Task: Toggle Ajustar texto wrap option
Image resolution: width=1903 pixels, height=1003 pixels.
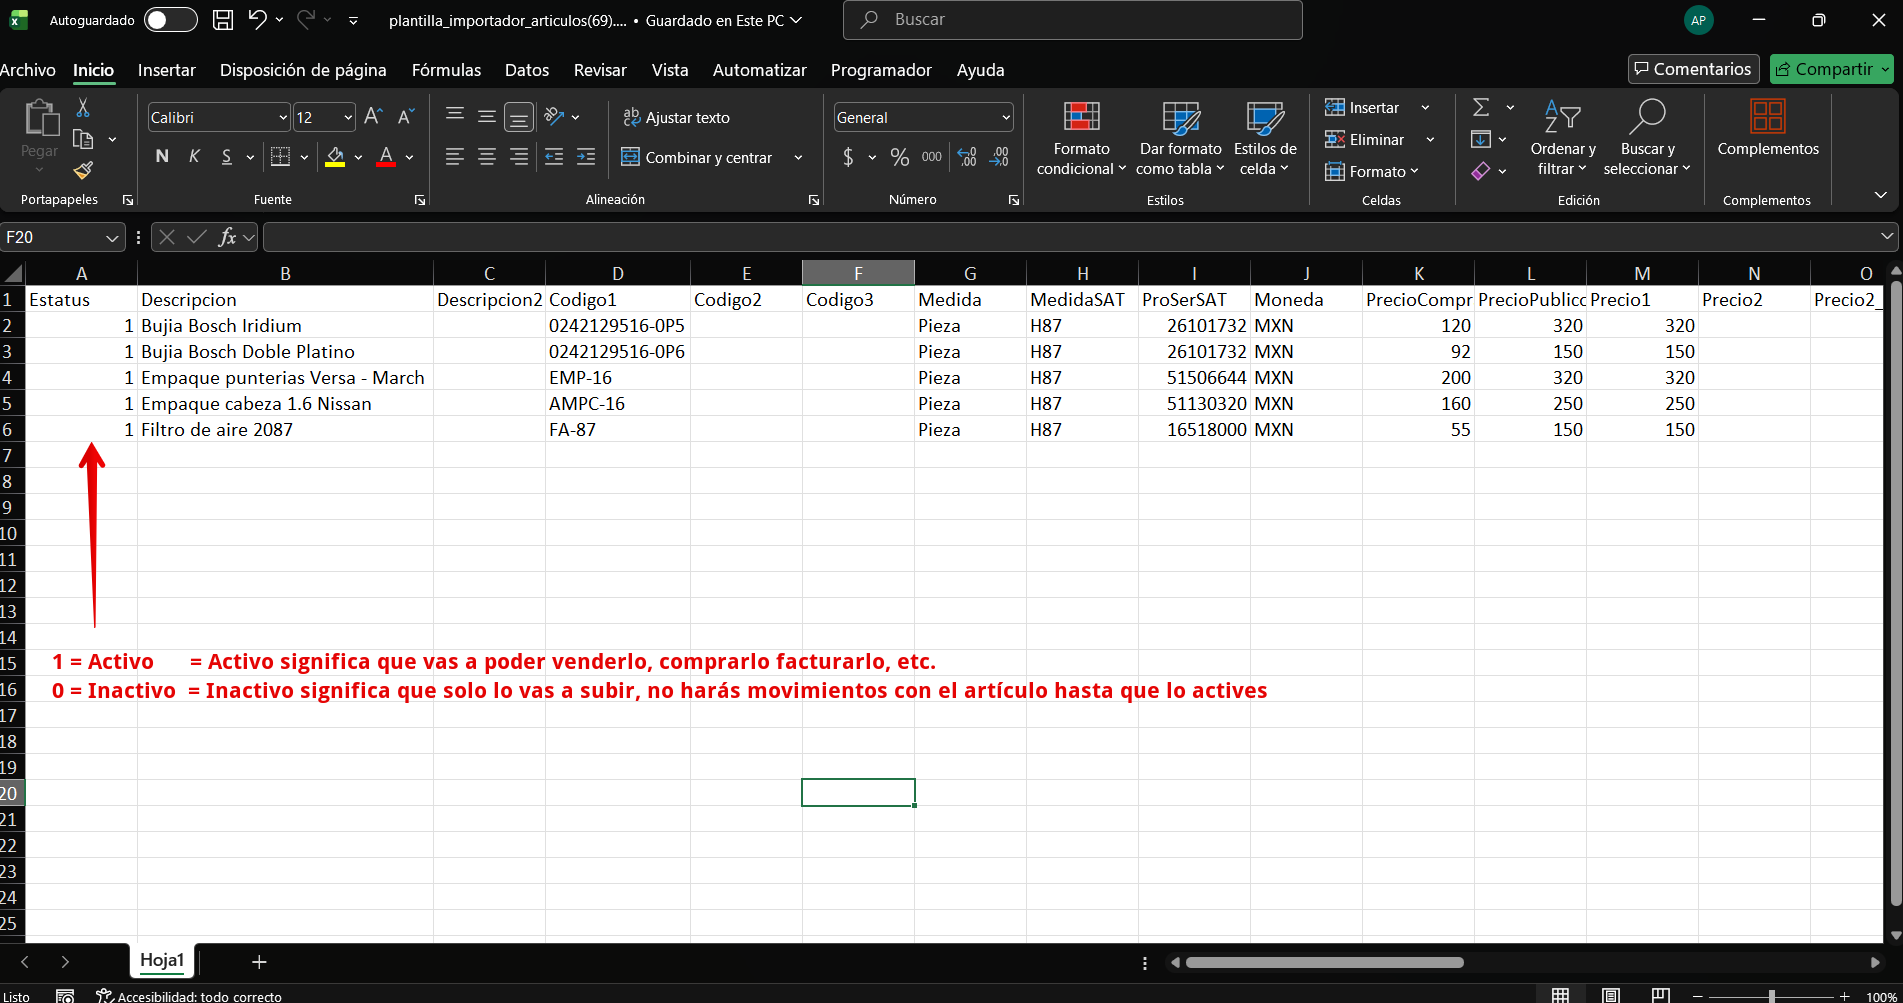Action: tap(676, 117)
